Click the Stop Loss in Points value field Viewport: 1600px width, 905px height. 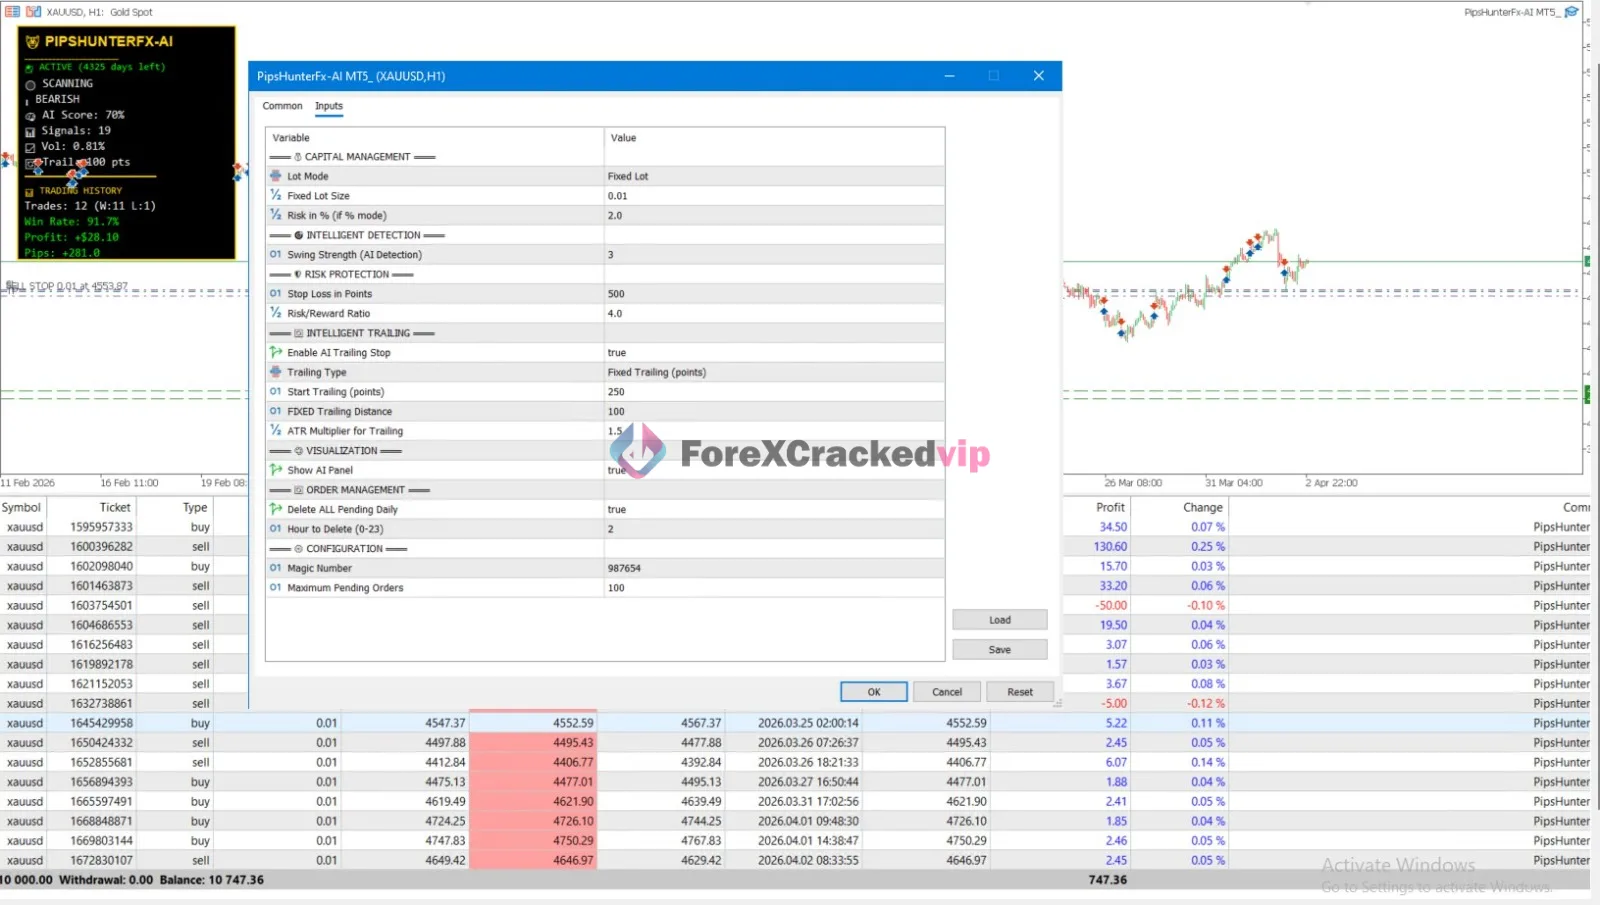772,294
